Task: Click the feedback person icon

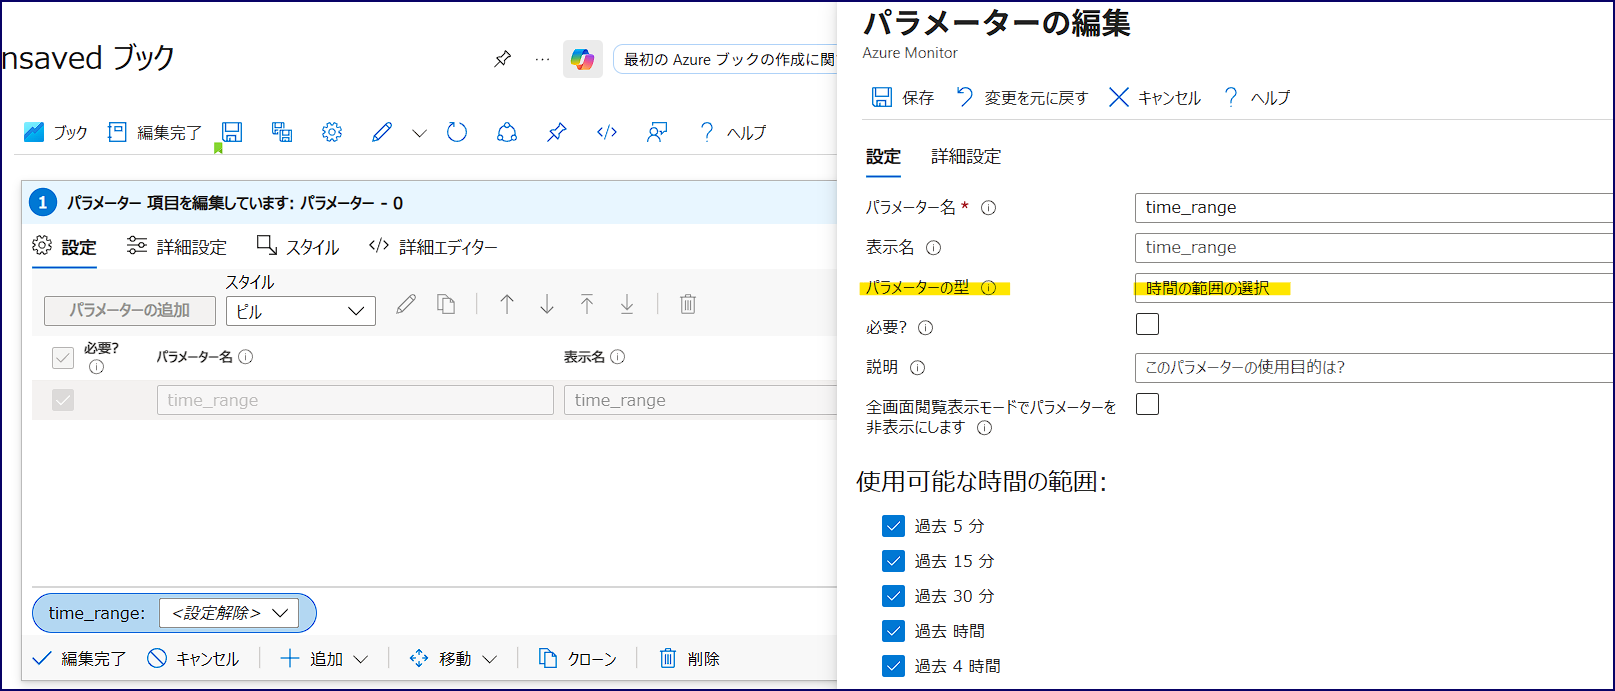Action: click(657, 132)
